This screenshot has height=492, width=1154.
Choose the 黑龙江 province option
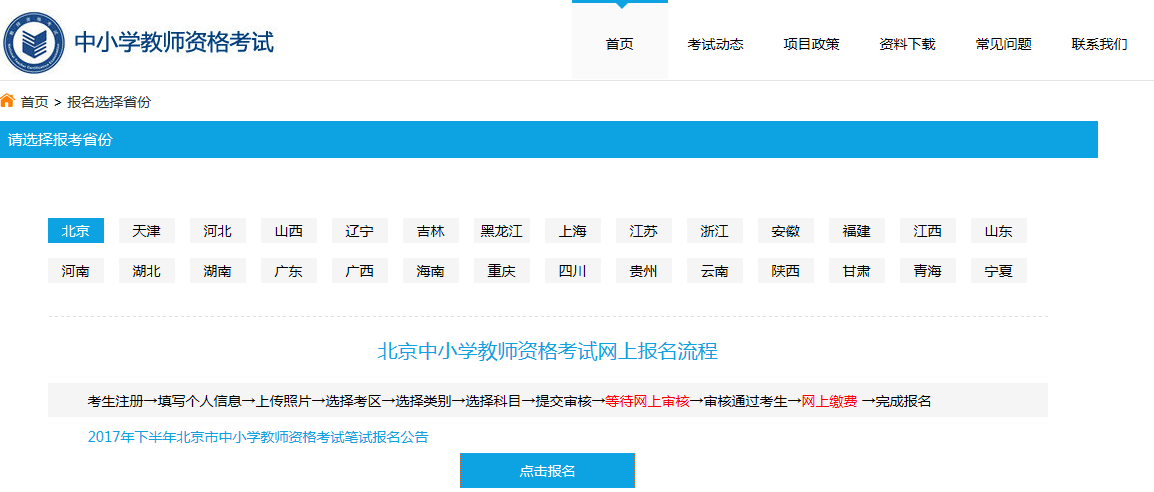[x=502, y=231]
